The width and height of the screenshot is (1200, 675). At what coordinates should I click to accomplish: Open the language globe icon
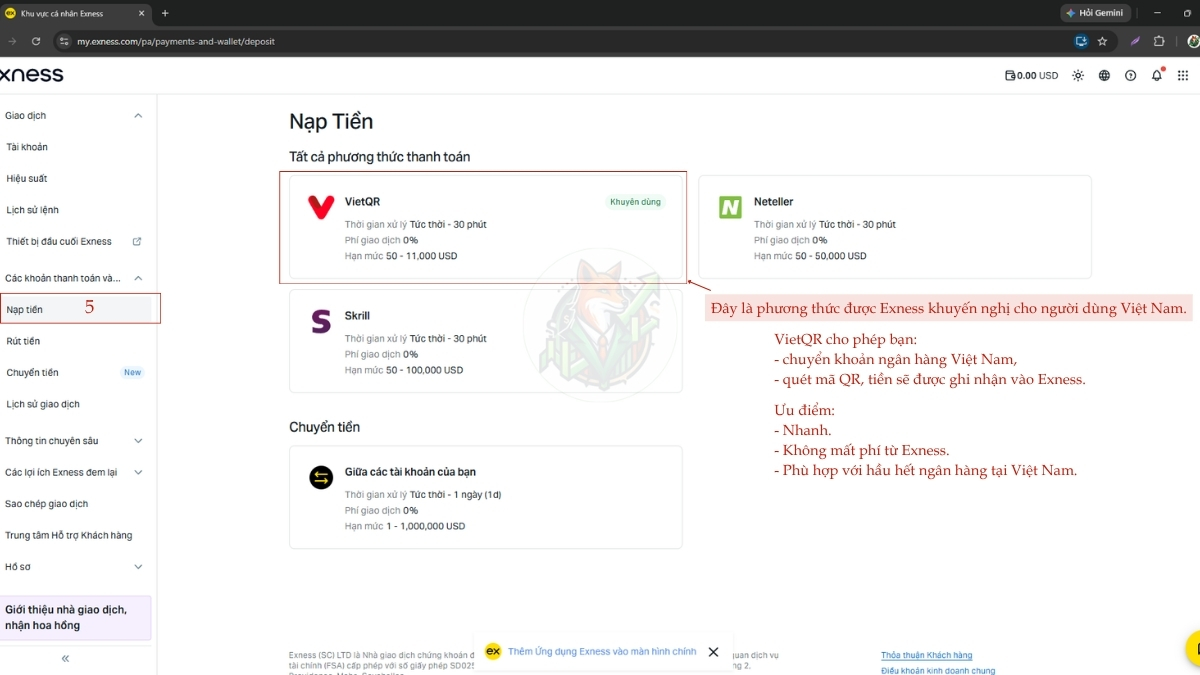1104,75
